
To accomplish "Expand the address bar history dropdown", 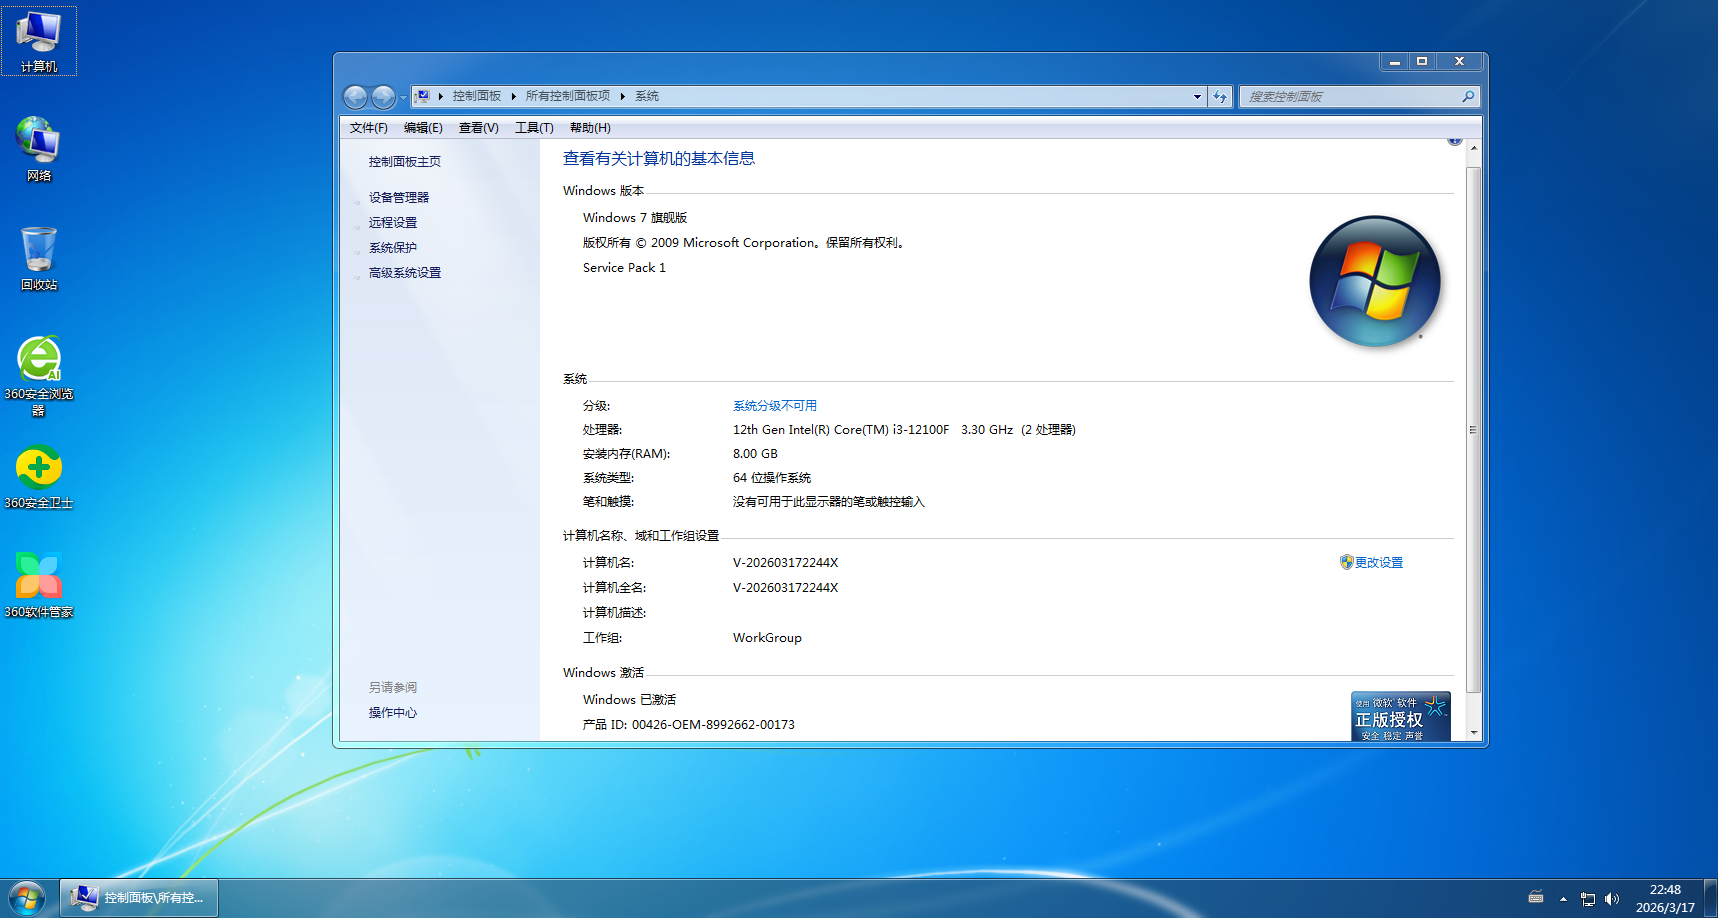I will click(1195, 96).
